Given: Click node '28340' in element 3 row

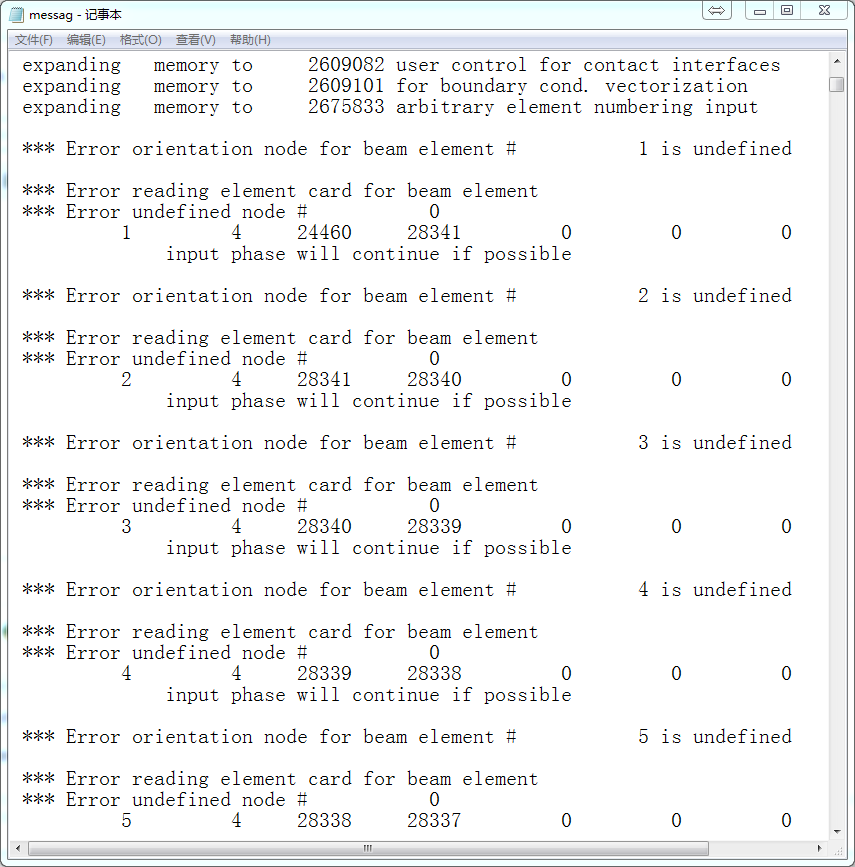Looking at the screenshot, I should click(324, 527).
